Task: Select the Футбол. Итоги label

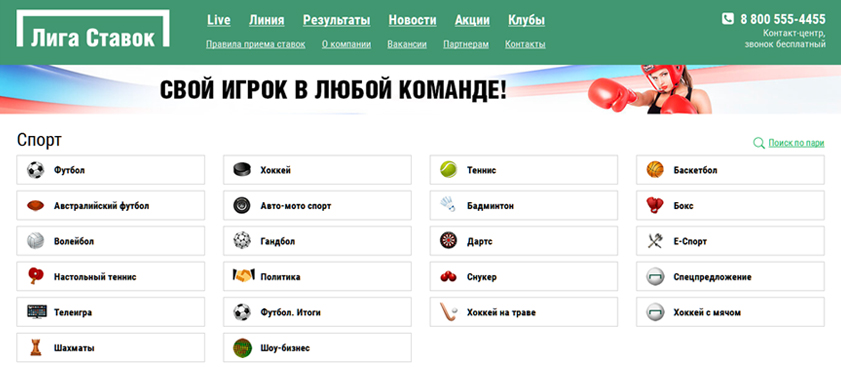Action: (291, 313)
